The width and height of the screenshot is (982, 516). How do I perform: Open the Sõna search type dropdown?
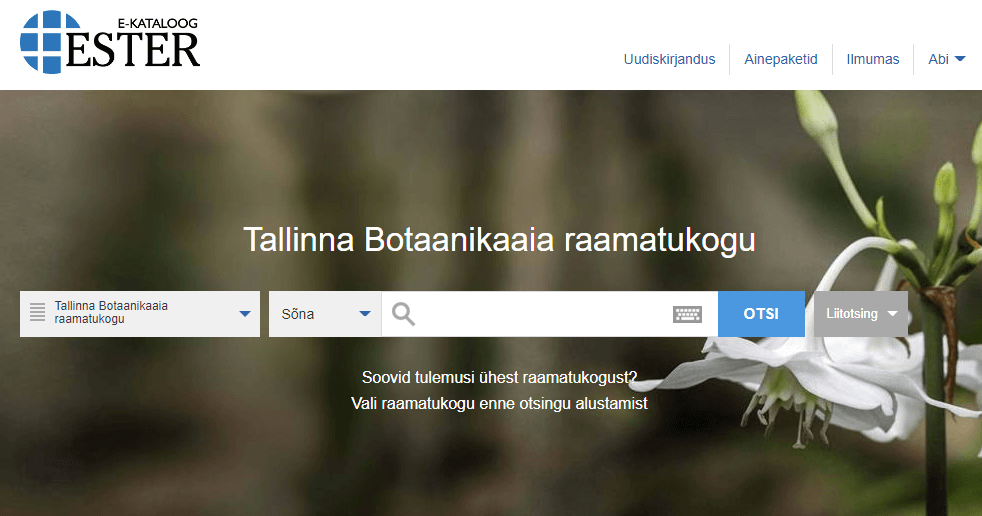click(x=325, y=314)
